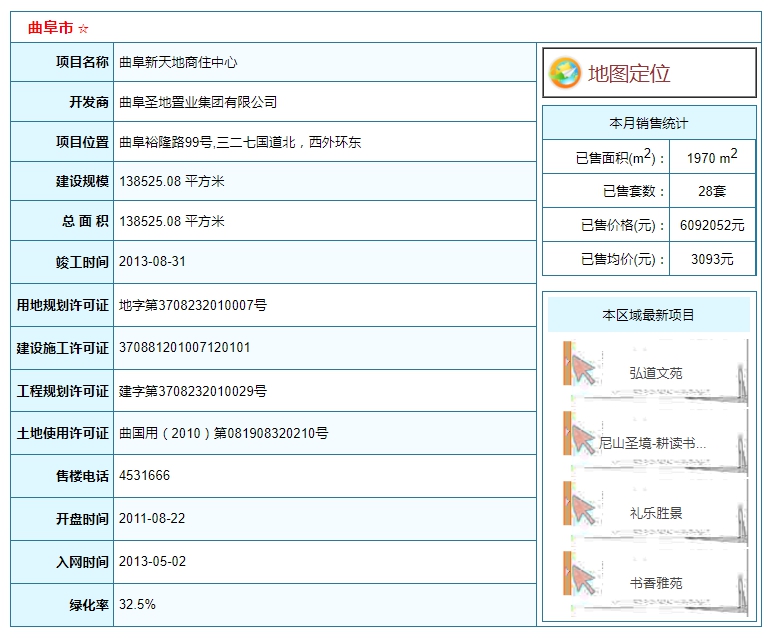The image size is (772, 638).
Task: Click the 项目位置 row label
Action: point(82,142)
